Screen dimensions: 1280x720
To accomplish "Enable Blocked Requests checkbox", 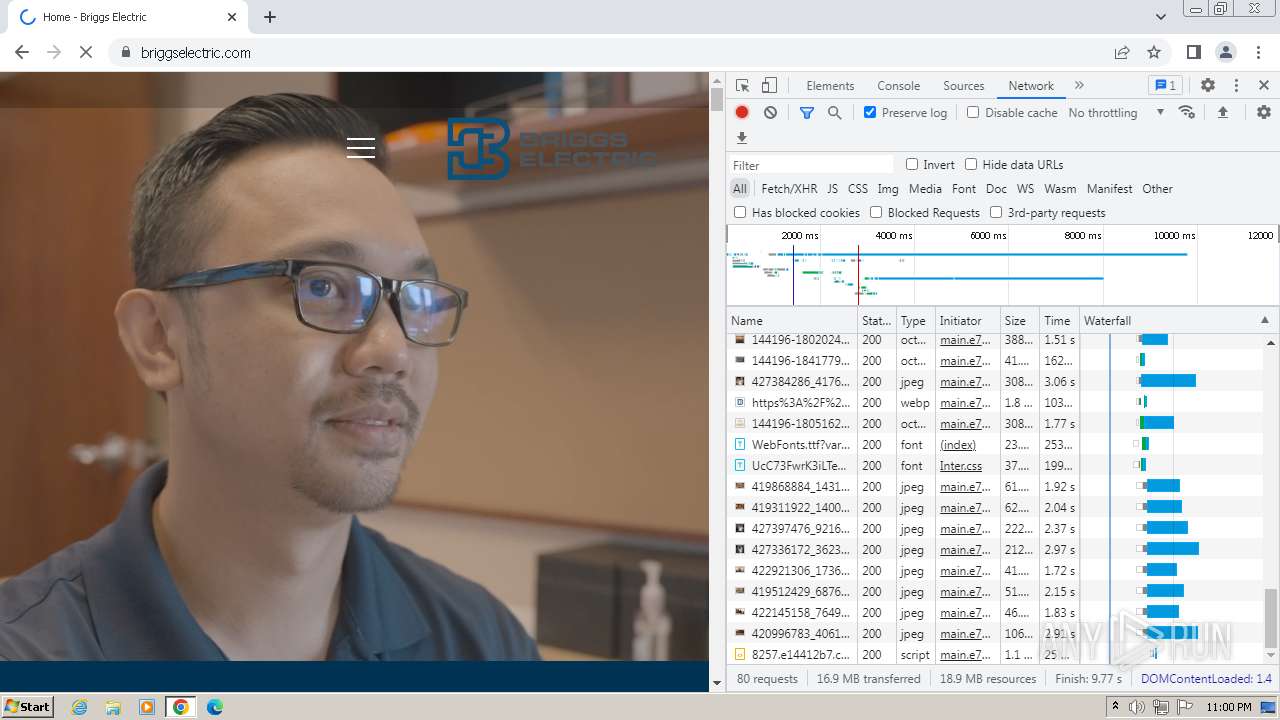I will point(876,213).
